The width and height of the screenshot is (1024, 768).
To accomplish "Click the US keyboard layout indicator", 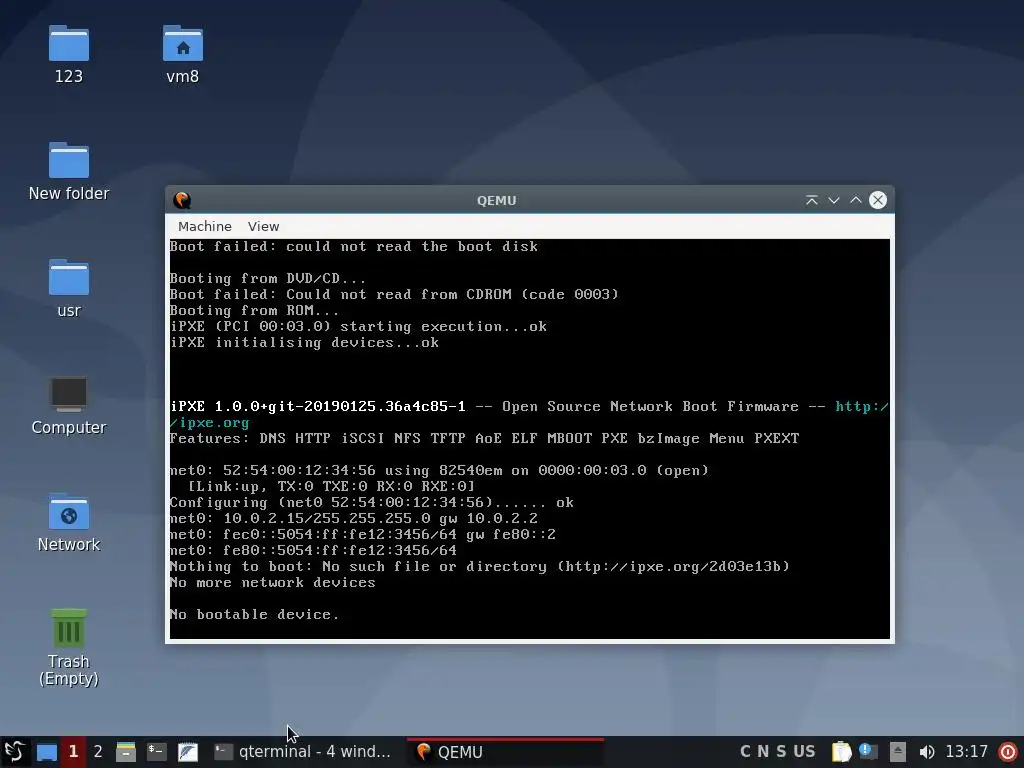I will [804, 752].
